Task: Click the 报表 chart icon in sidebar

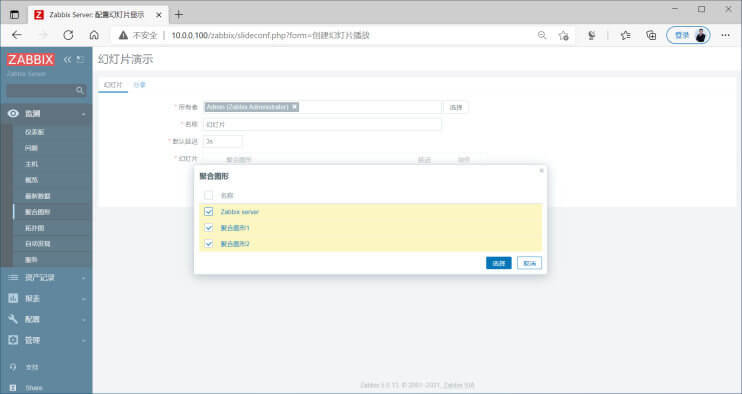Action: pyautogui.click(x=13, y=298)
